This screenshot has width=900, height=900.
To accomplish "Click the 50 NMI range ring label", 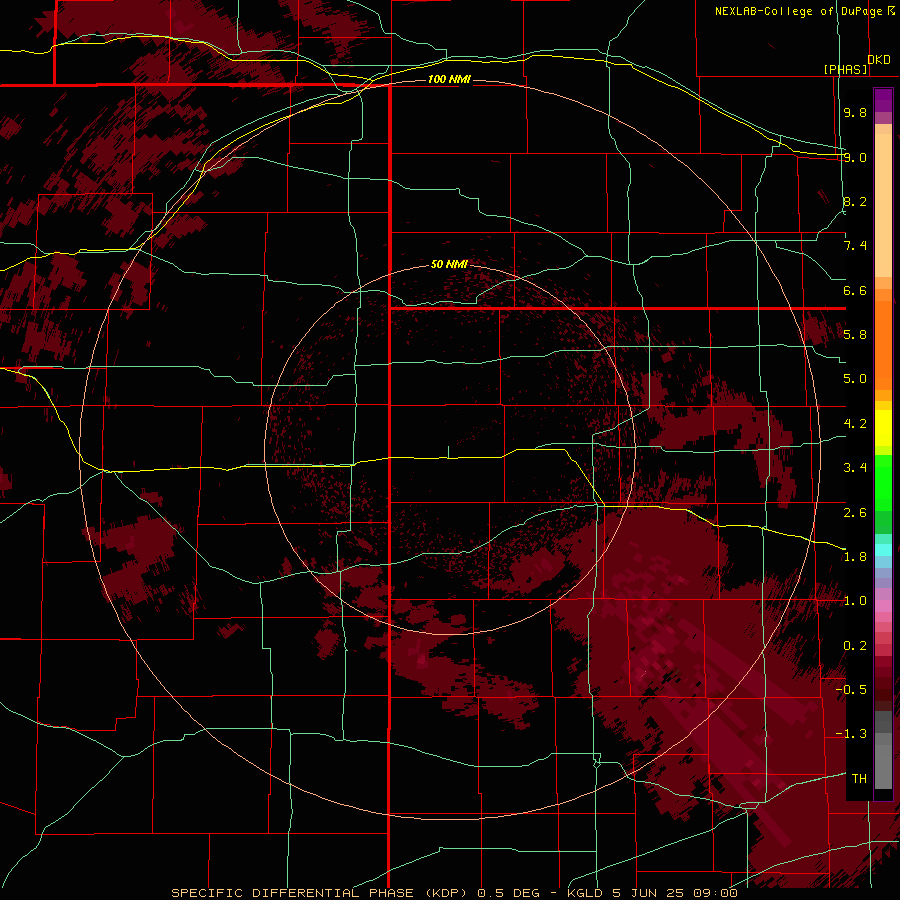I will tap(449, 264).
